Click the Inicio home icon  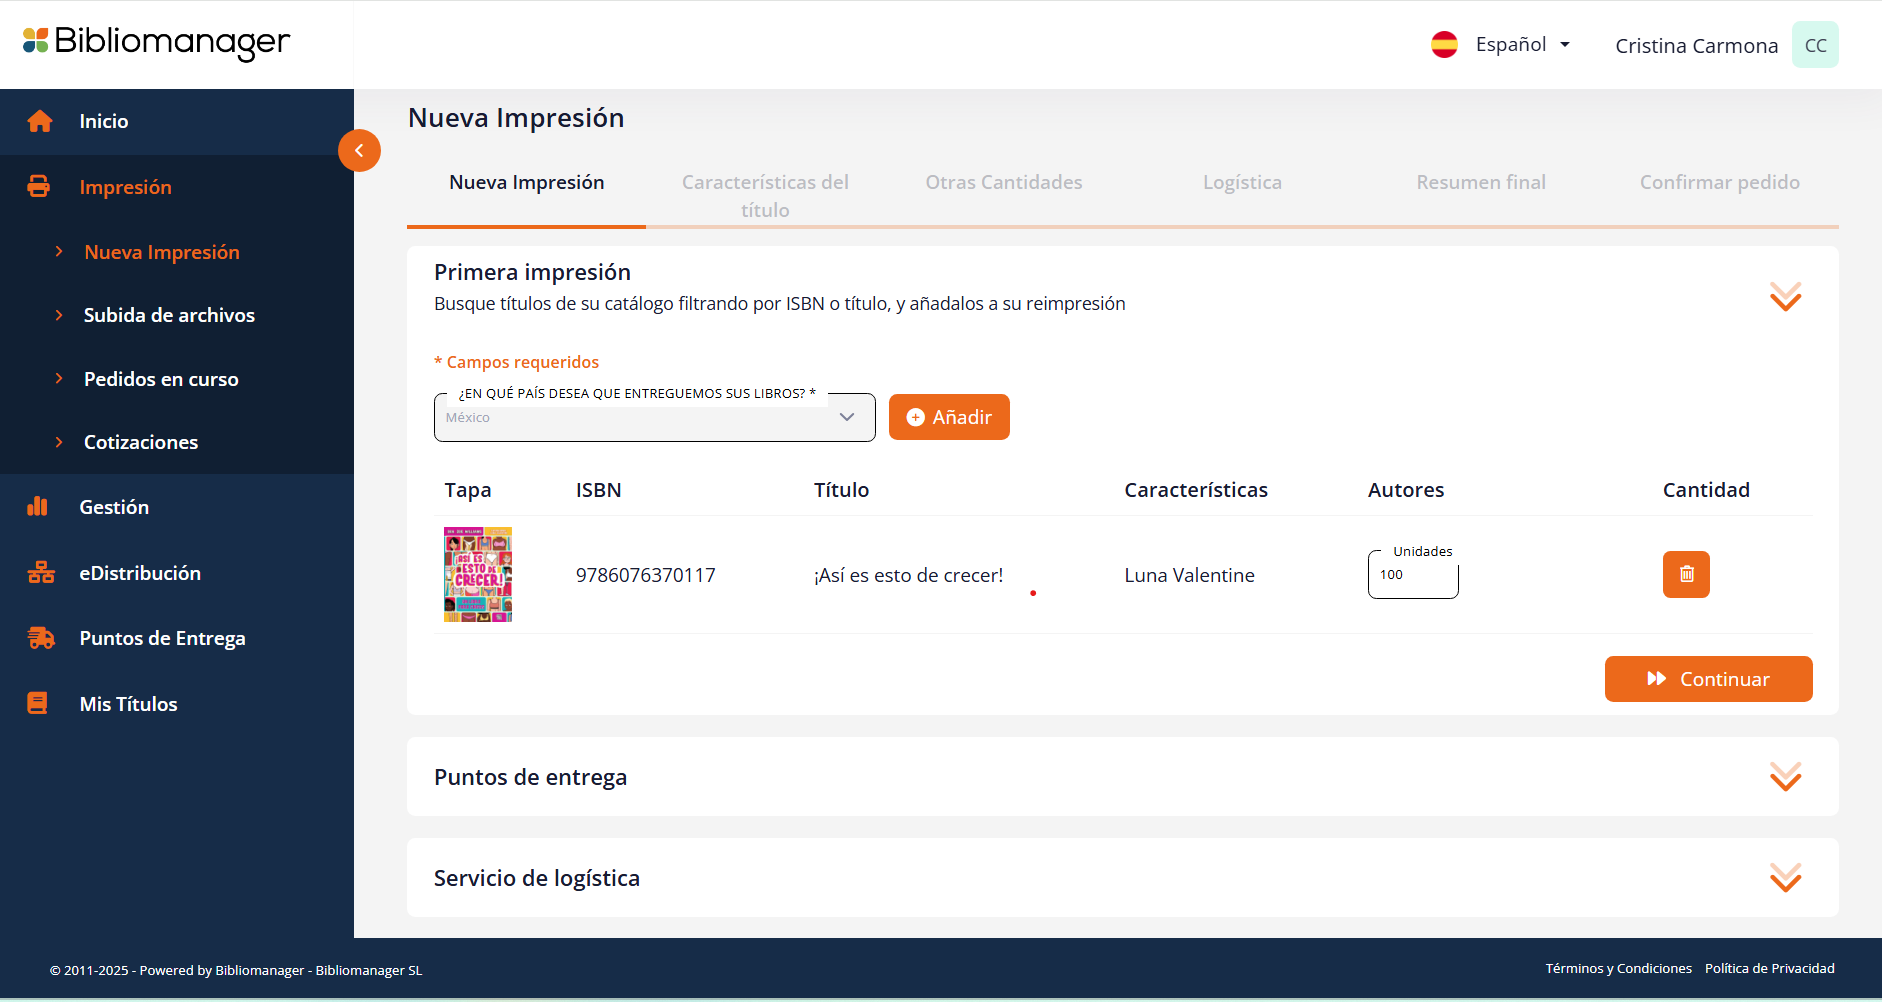click(x=40, y=121)
